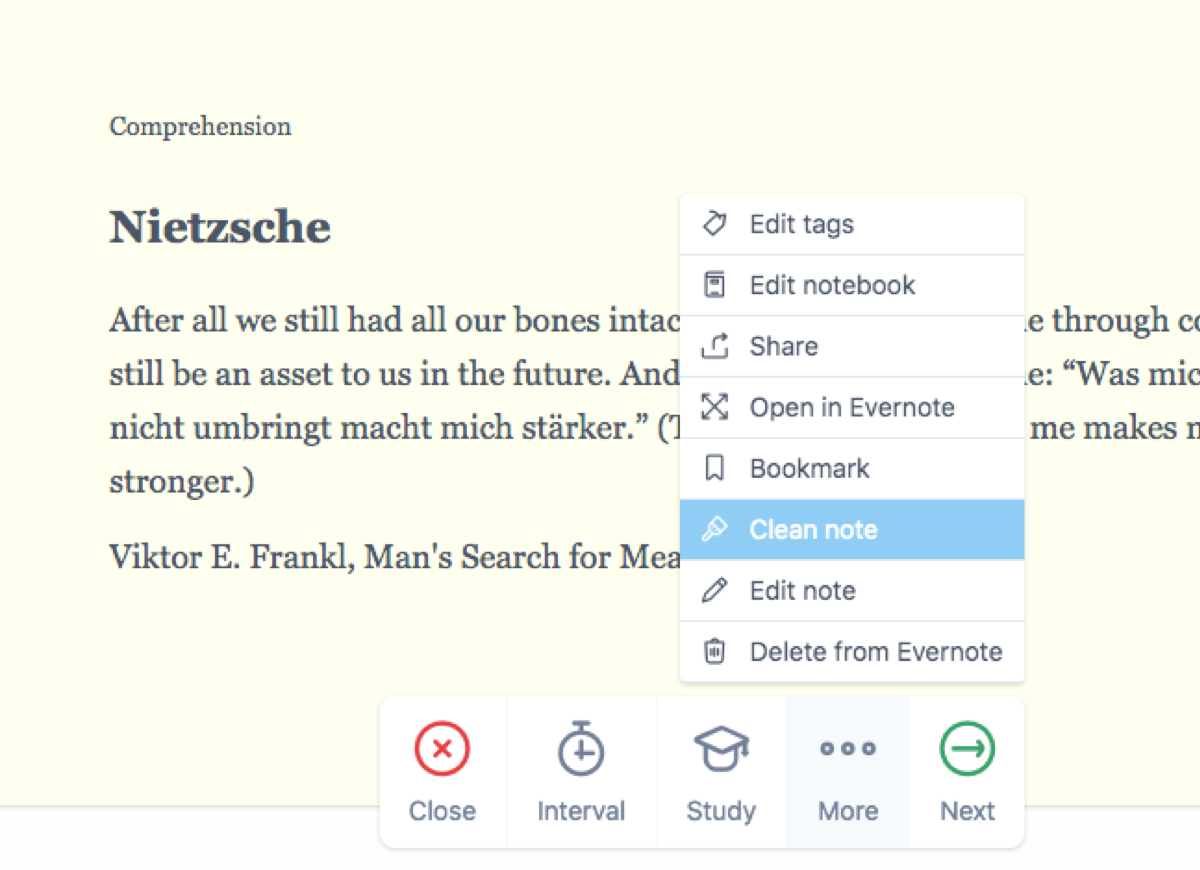Go to Next with green arrow icon
Image resolution: width=1200 pixels, height=870 pixels.
[x=967, y=749]
